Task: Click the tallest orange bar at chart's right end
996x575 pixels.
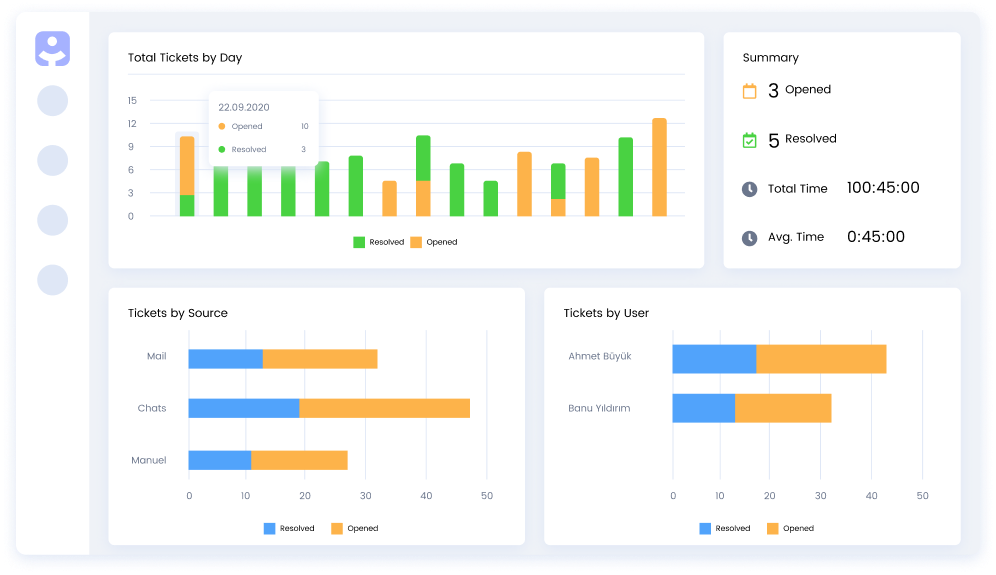Action: tap(659, 167)
